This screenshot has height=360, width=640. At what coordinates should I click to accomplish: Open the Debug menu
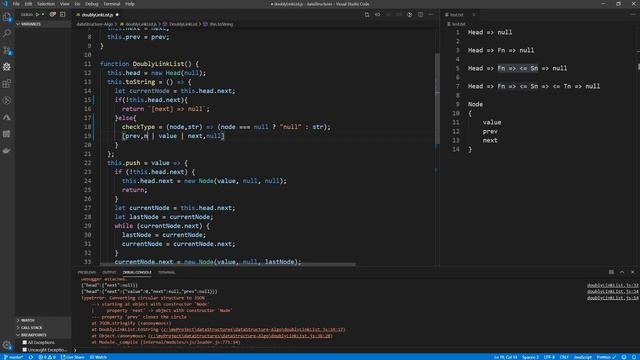coord(91,4)
